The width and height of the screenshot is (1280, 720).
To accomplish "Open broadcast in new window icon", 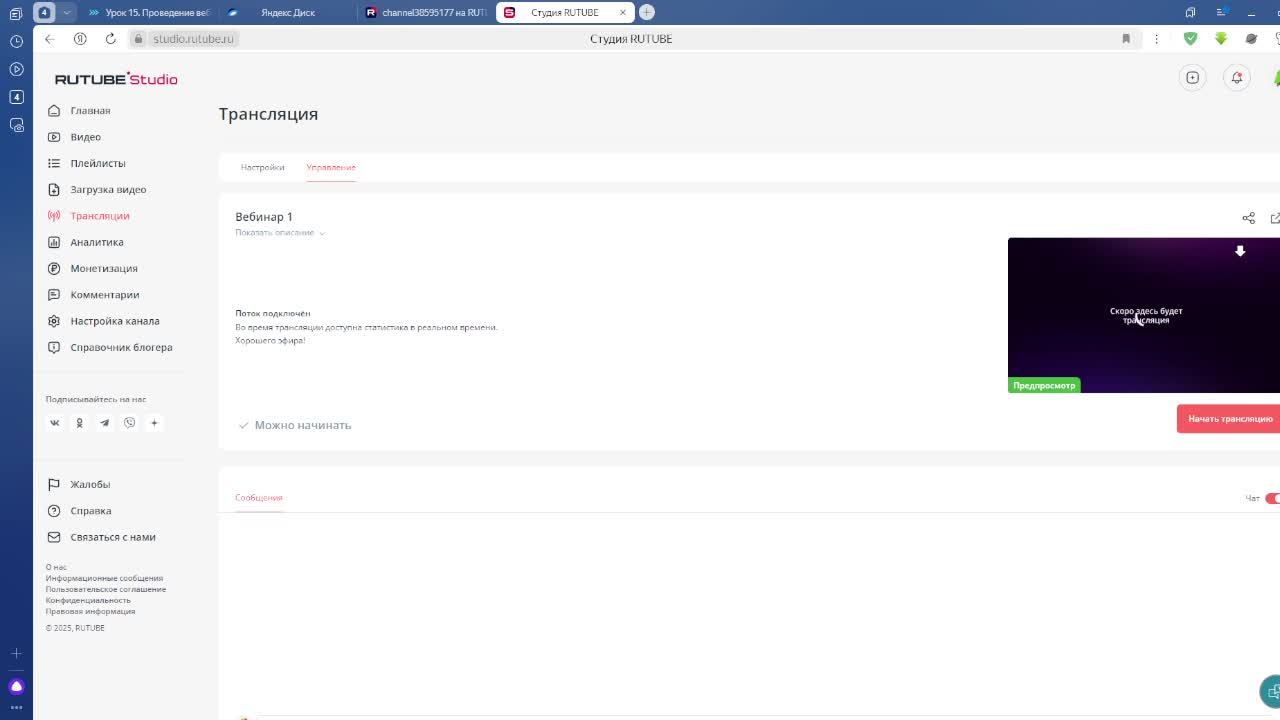I will pyautogui.click(x=1275, y=218).
